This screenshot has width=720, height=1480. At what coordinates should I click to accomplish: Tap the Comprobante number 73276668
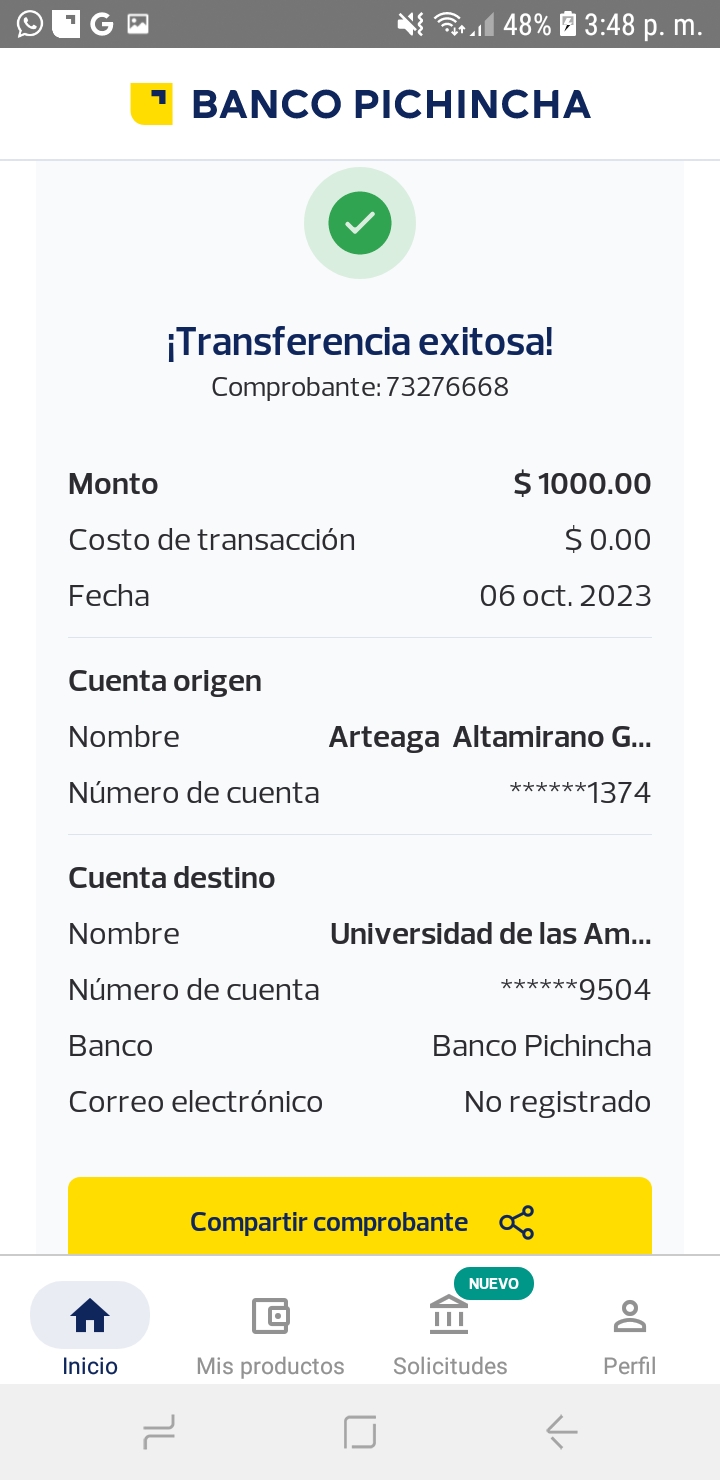pyautogui.click(x=447, y=387)
